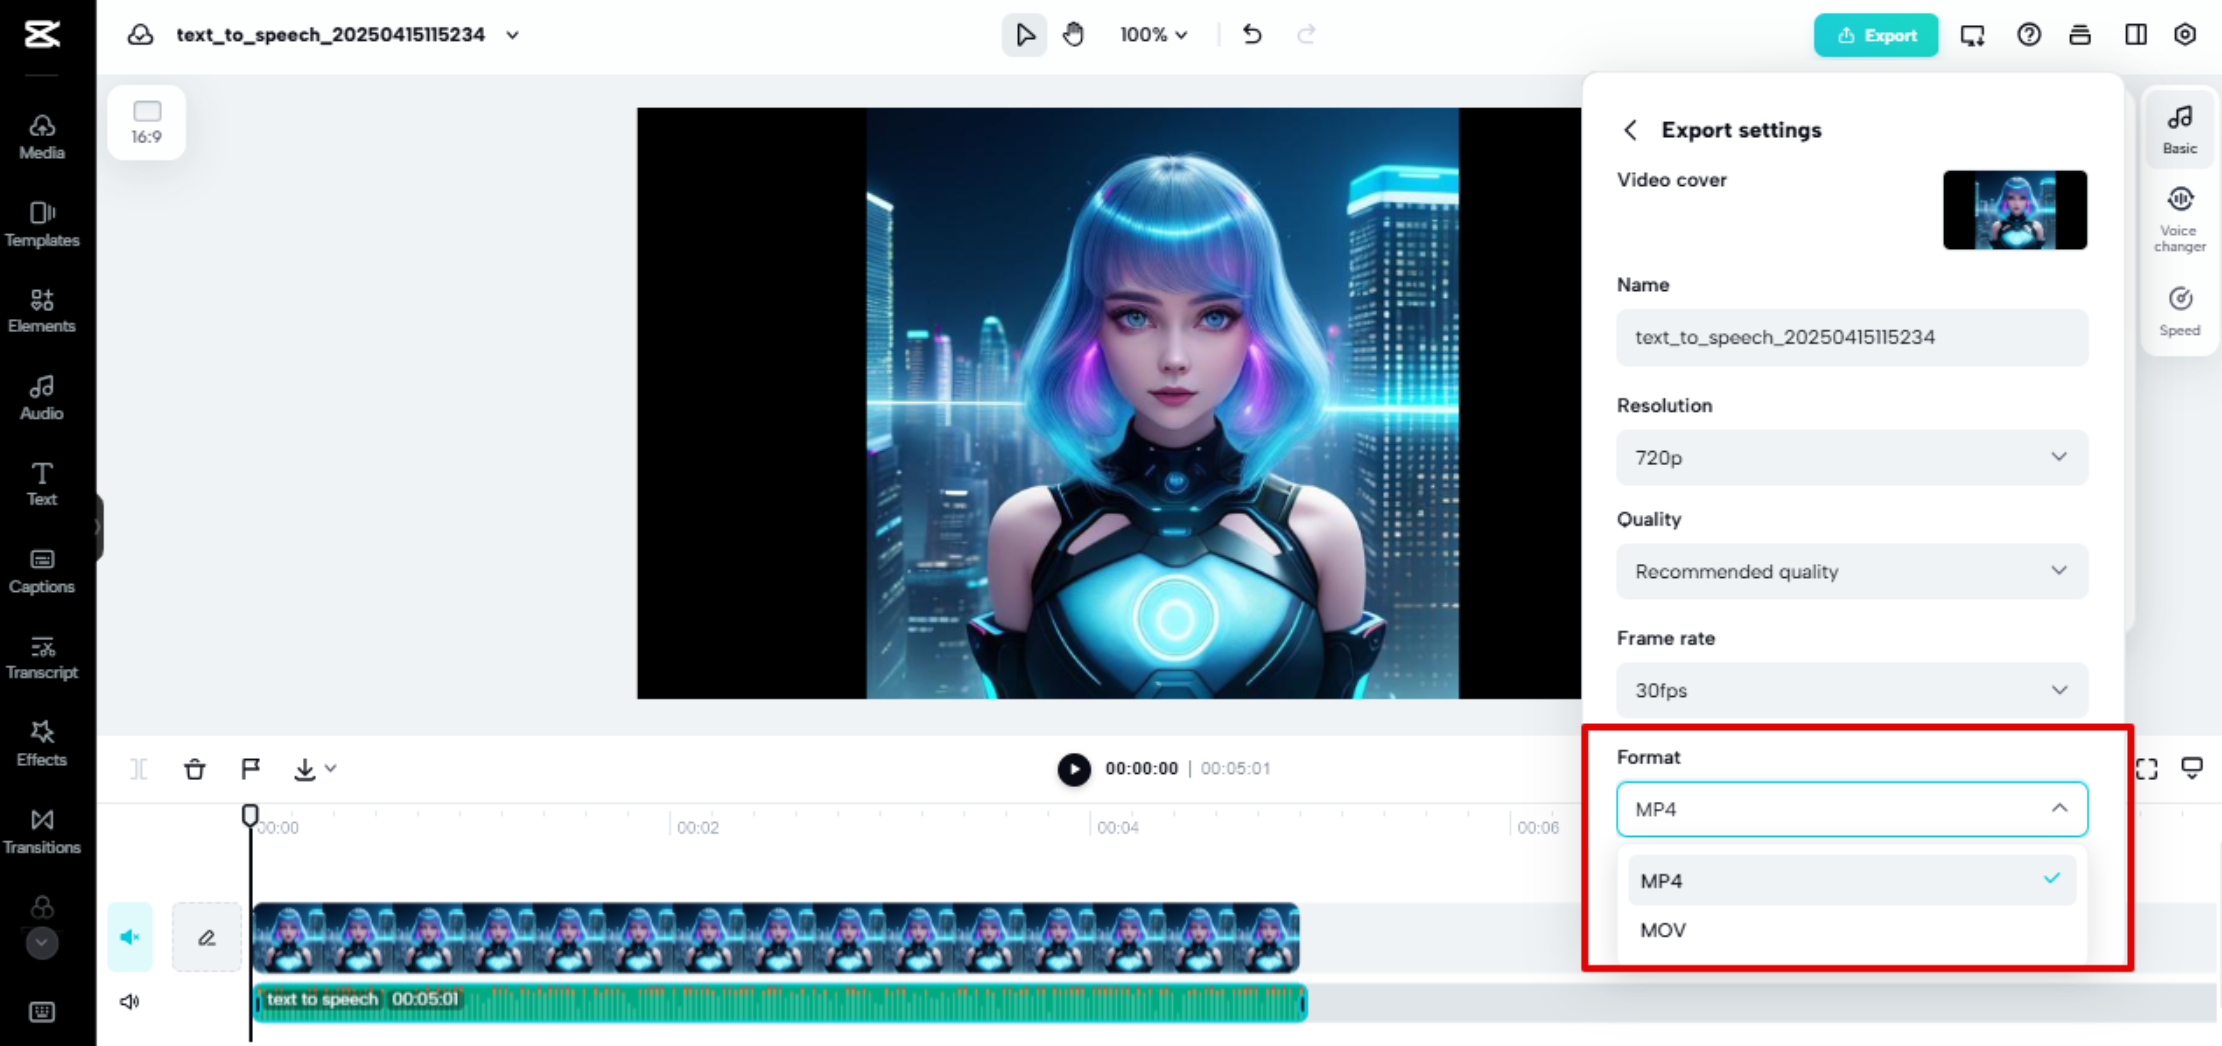This screenshot has height=1046, width=2222.
Task: Mute the video track
Action: point(129,936)
